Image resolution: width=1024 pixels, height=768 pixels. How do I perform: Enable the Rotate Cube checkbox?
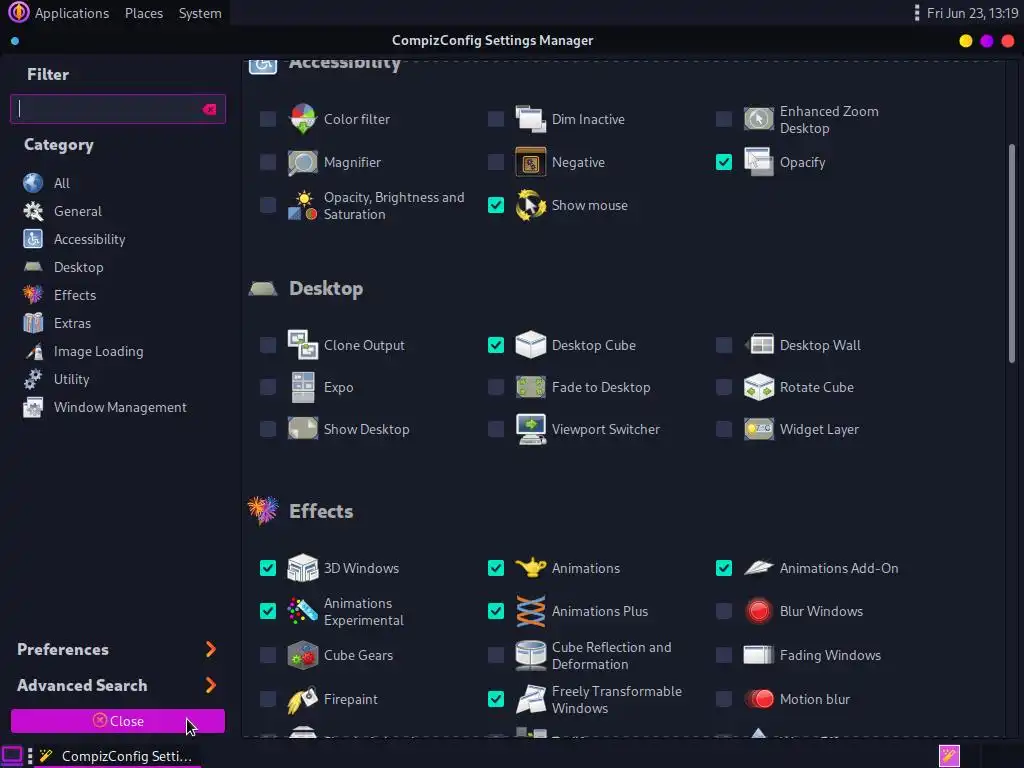pos(724,387)
